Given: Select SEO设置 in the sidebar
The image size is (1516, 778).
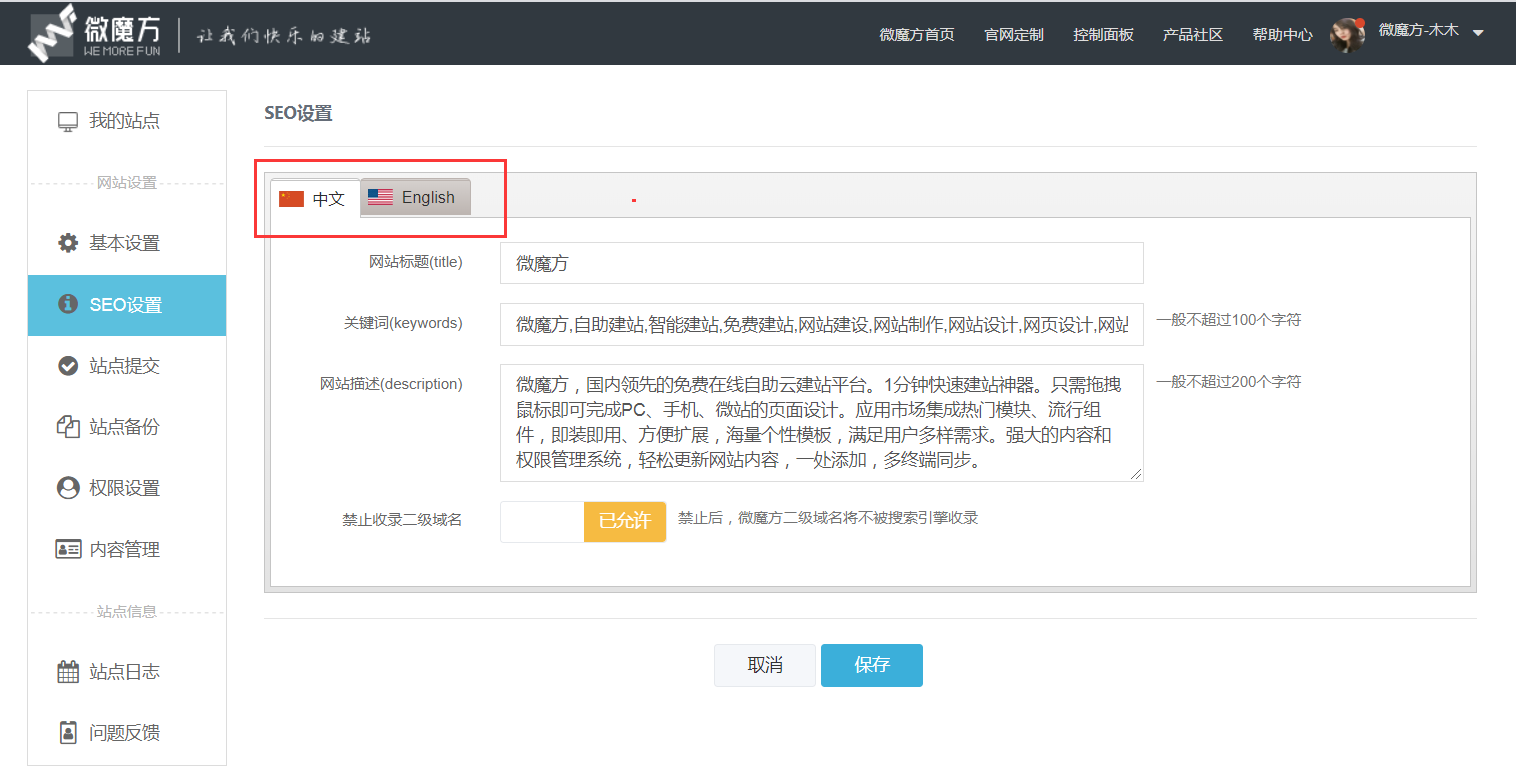Looking at the screenshot, I should (x=127, y=305).
